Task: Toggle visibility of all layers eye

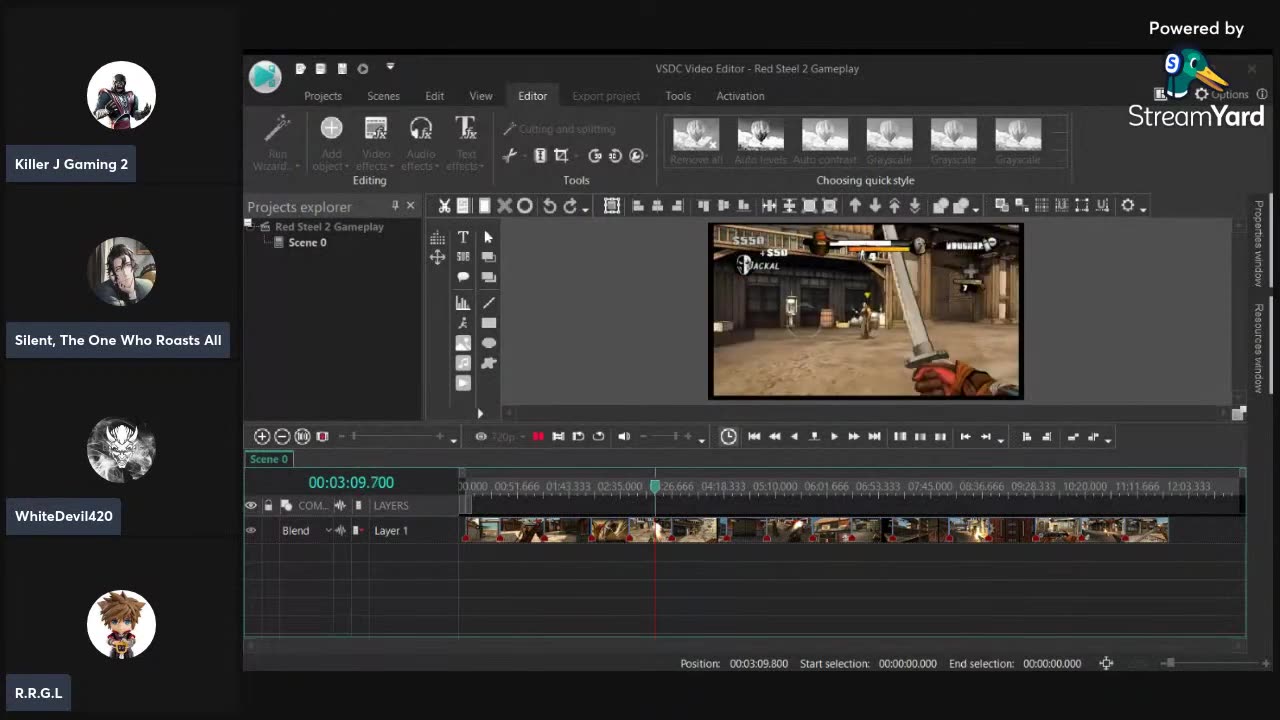Action: tap(251, 506)
